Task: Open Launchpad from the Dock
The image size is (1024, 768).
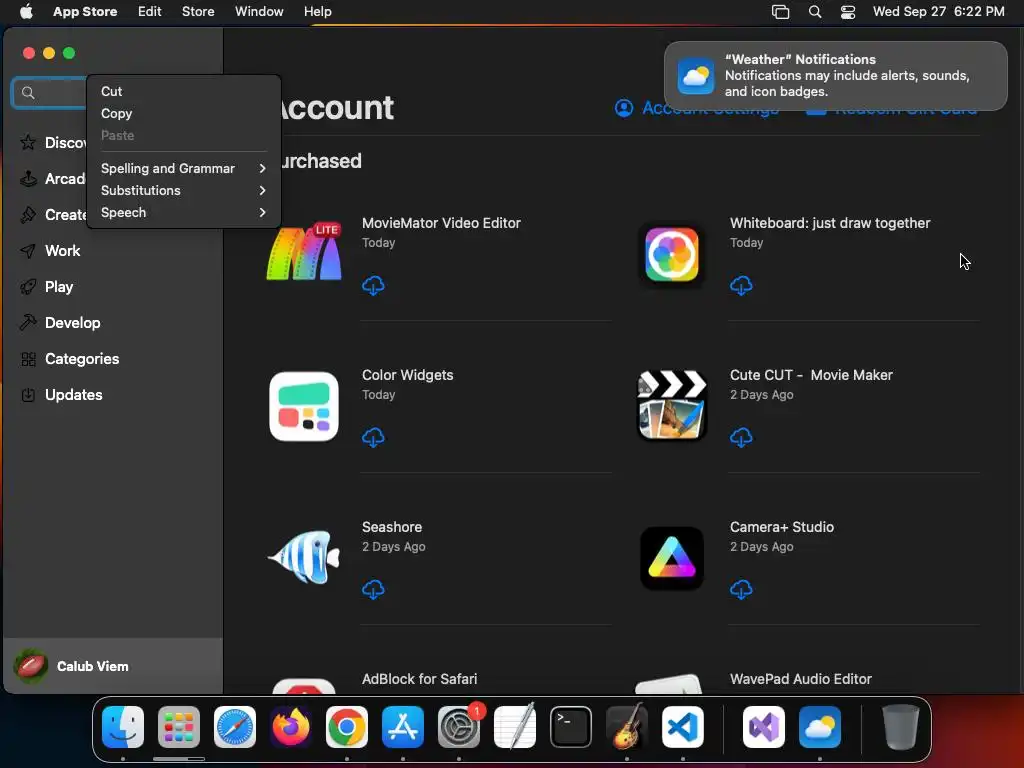Action: (179, 727)
